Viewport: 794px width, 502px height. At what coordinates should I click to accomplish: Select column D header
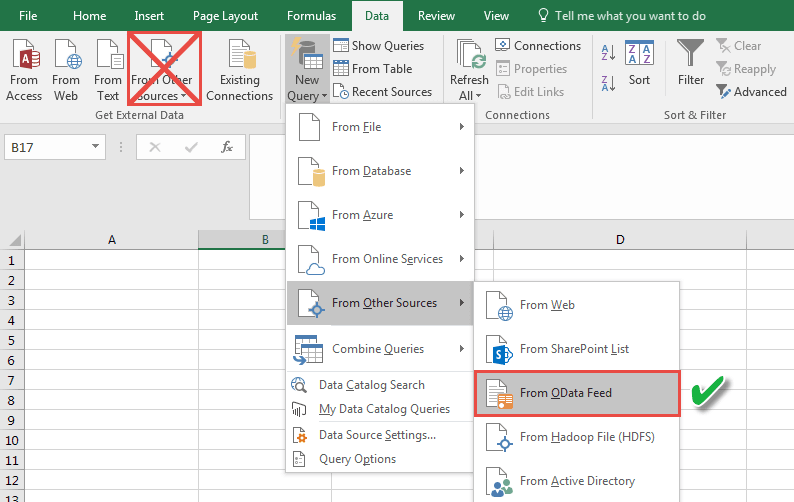(x=620, y=240)
